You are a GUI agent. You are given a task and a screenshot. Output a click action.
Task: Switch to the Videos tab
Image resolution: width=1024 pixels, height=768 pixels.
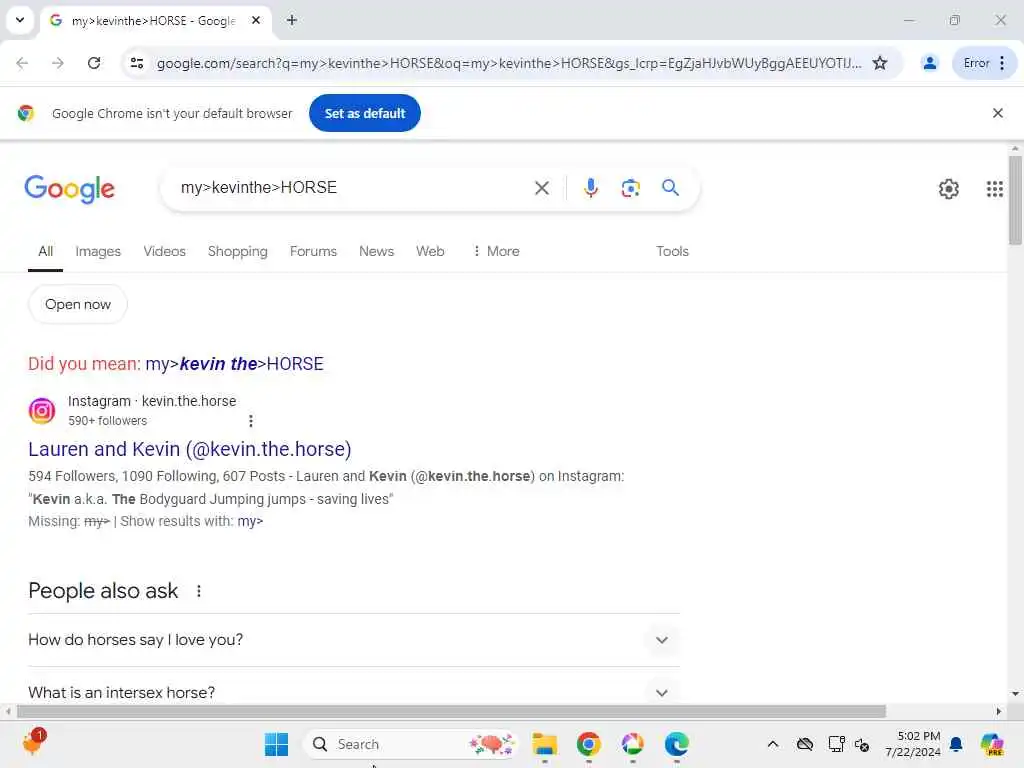pyautogui.click(x=165, y=251)
